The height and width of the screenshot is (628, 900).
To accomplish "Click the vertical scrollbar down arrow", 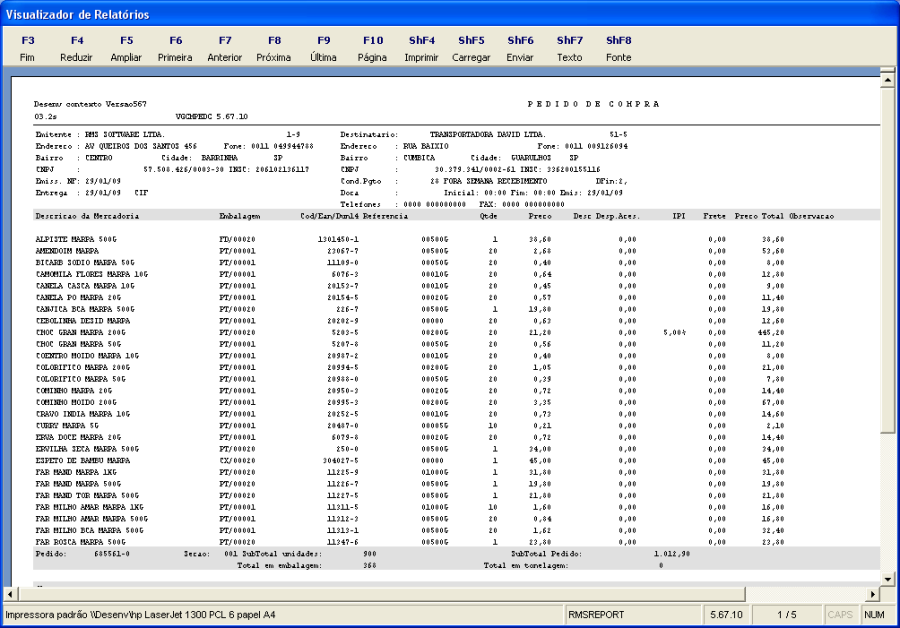I will coord(887,579).
